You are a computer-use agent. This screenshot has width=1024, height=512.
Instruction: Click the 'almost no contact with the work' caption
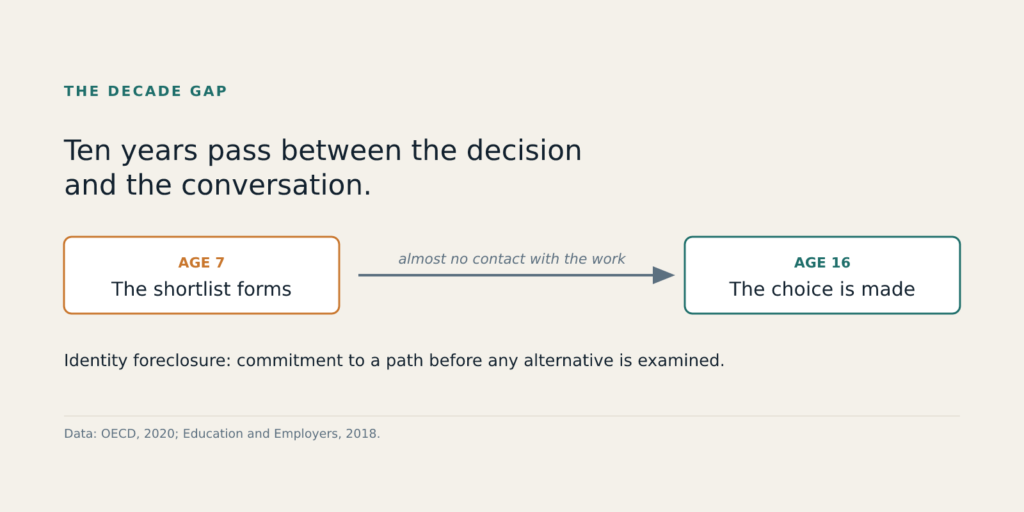(x=511, y=259)
